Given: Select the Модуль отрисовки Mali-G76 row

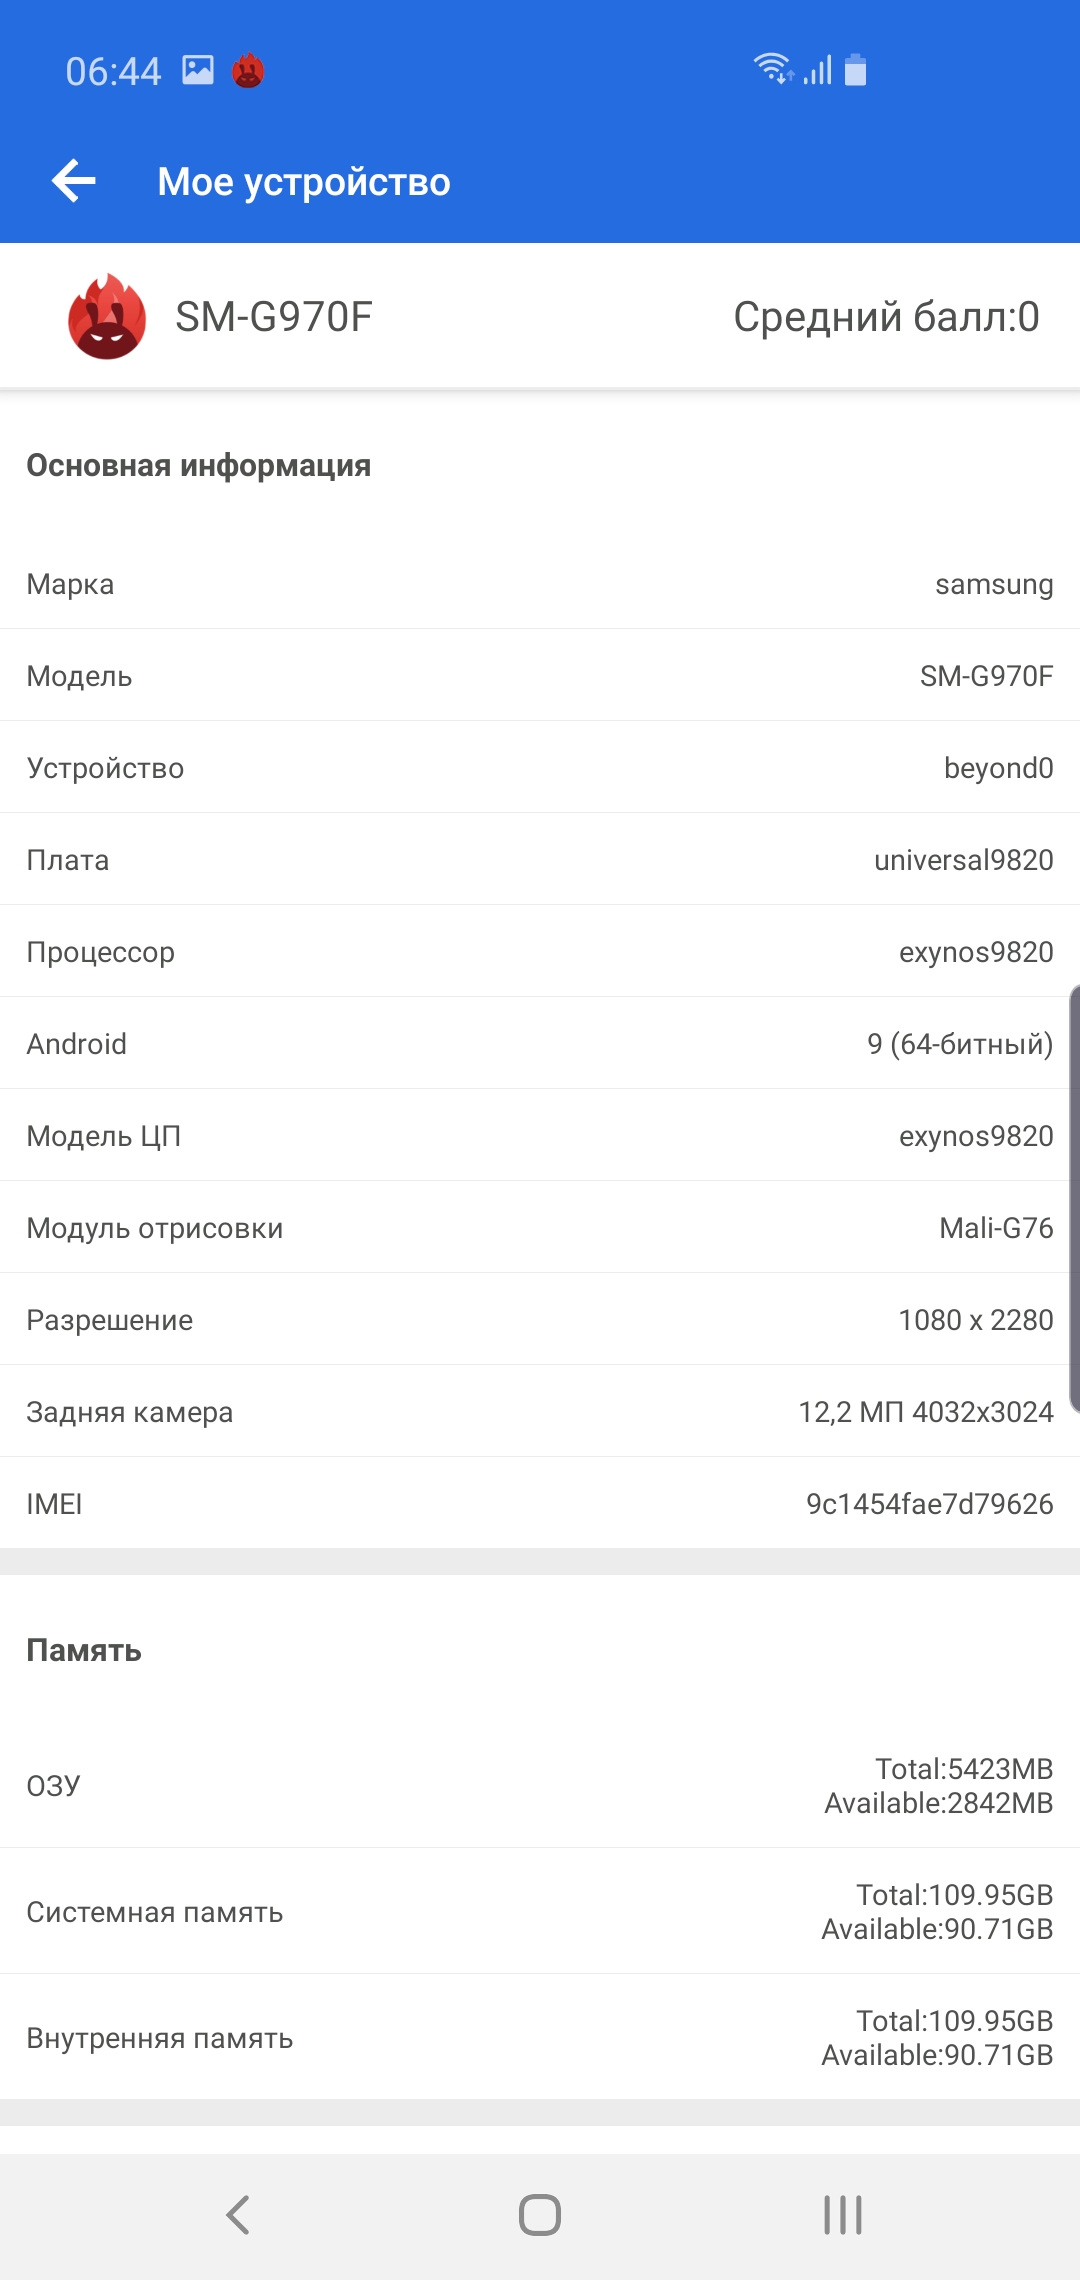Looking at the screenshot, I should pyautogui.click(x=540, y=1228).
